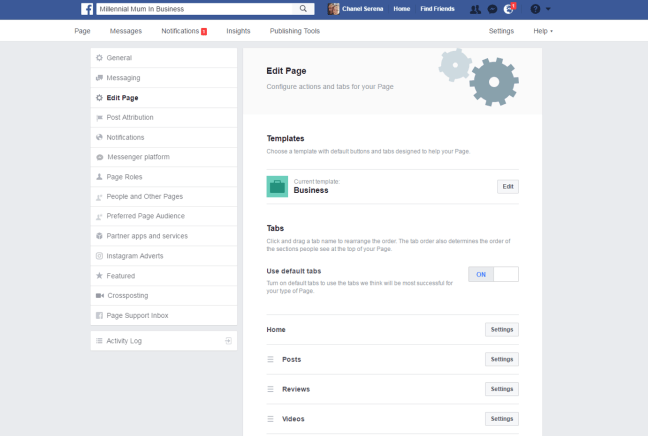Click the Activity Log open arrow icon
The width and height of the screenshot is (648, 436).
(228, 341)
